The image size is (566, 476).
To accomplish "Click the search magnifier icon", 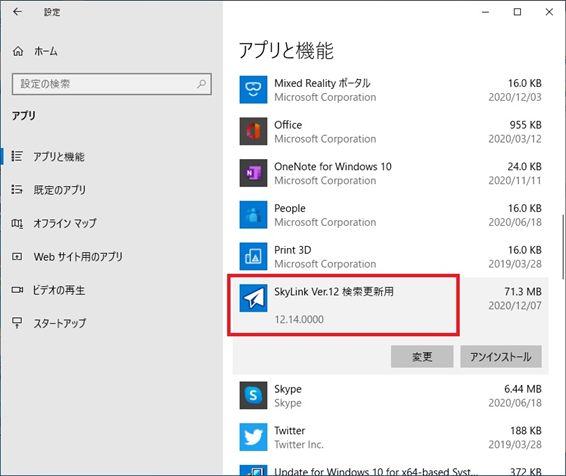I will click(201, 84).
